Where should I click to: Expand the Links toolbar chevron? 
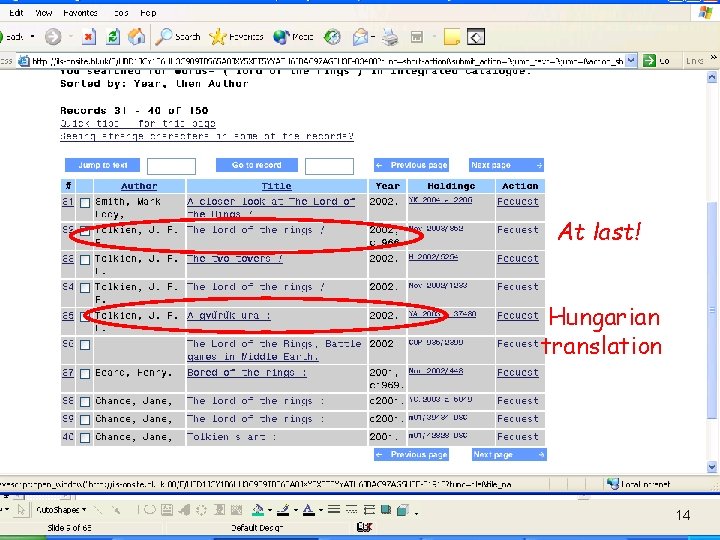coord(713,57)
